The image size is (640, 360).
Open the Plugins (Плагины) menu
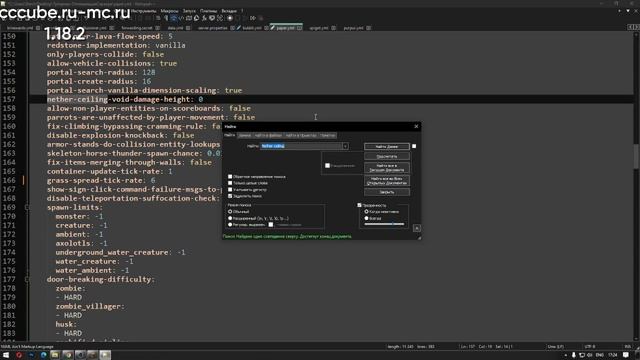click(x=209, y=11)
